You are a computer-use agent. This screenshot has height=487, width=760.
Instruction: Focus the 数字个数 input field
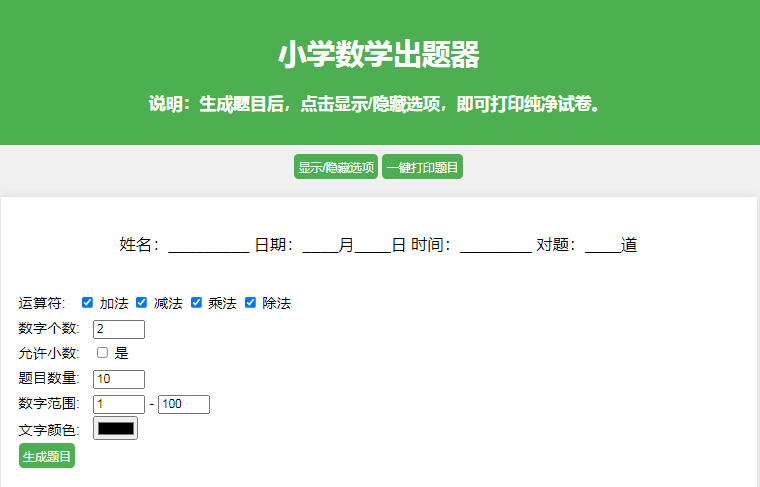tap(119, 329)
